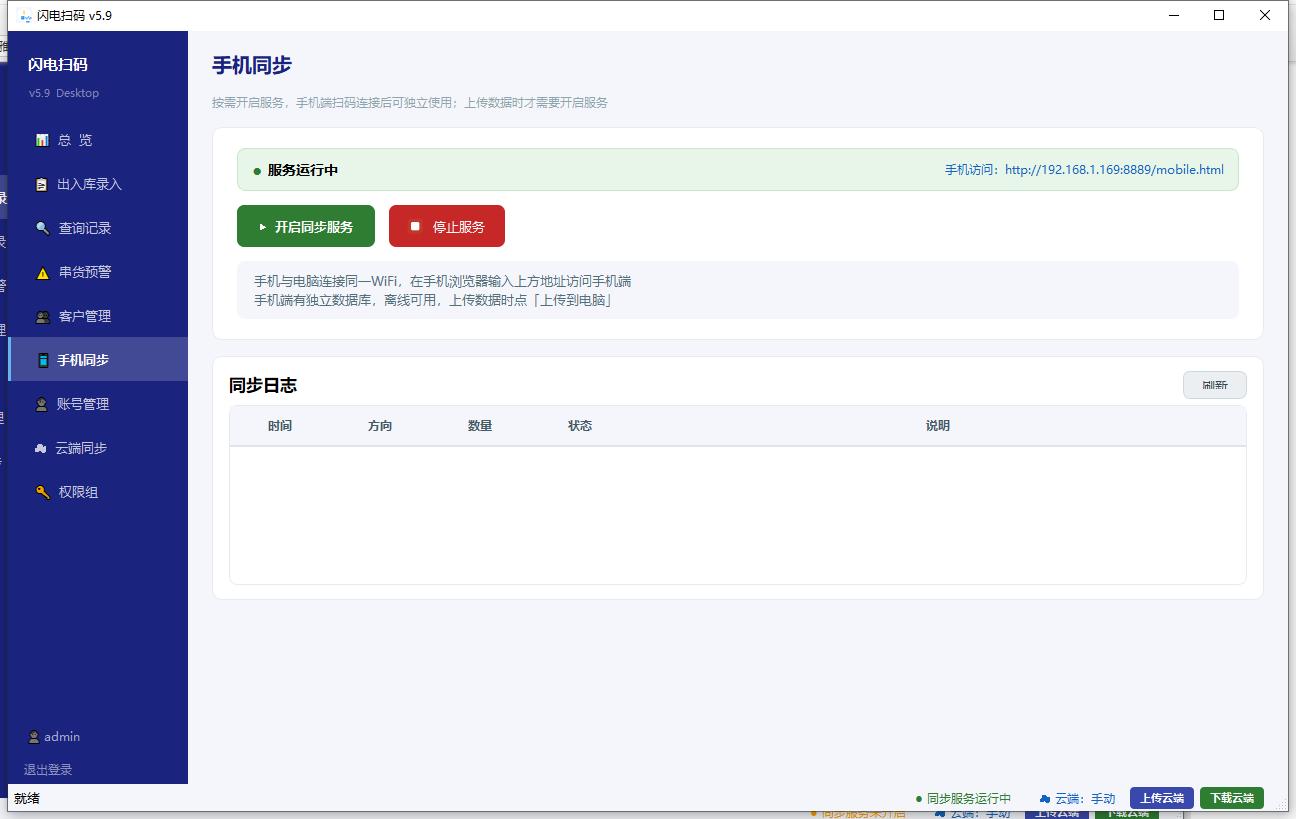Screen dimensions: 1296x819
Task: Click 上传云端 button in status bar
Action: tap(1161, 798)
